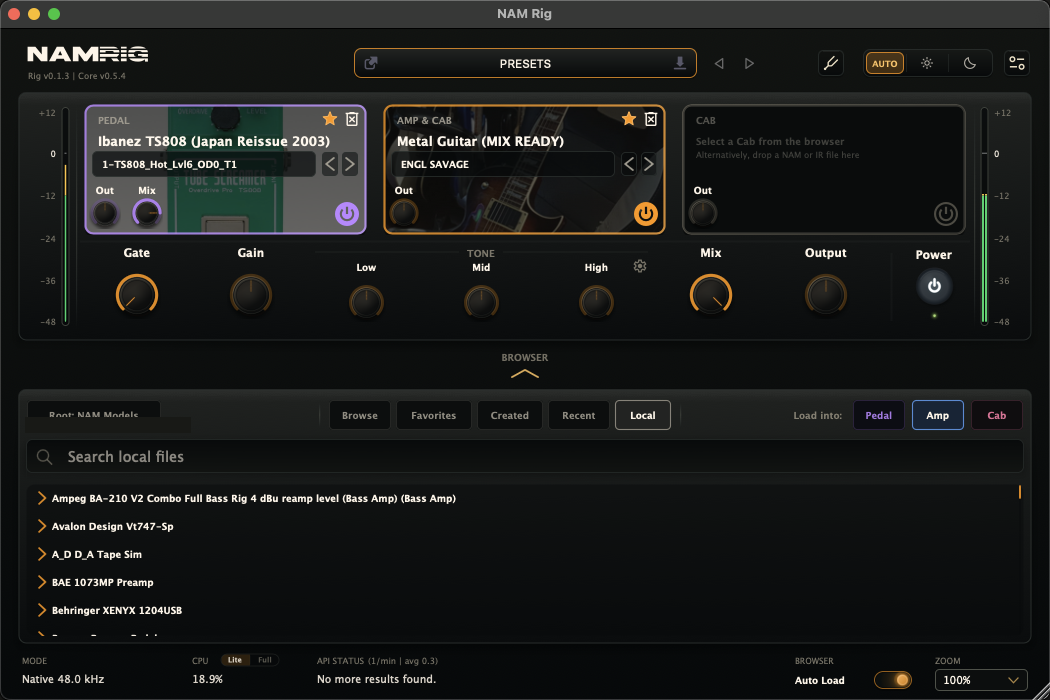Toggle the Amp & Cab orange power button
This screenshot has height=700, width=1050.
tap(646, 214)
